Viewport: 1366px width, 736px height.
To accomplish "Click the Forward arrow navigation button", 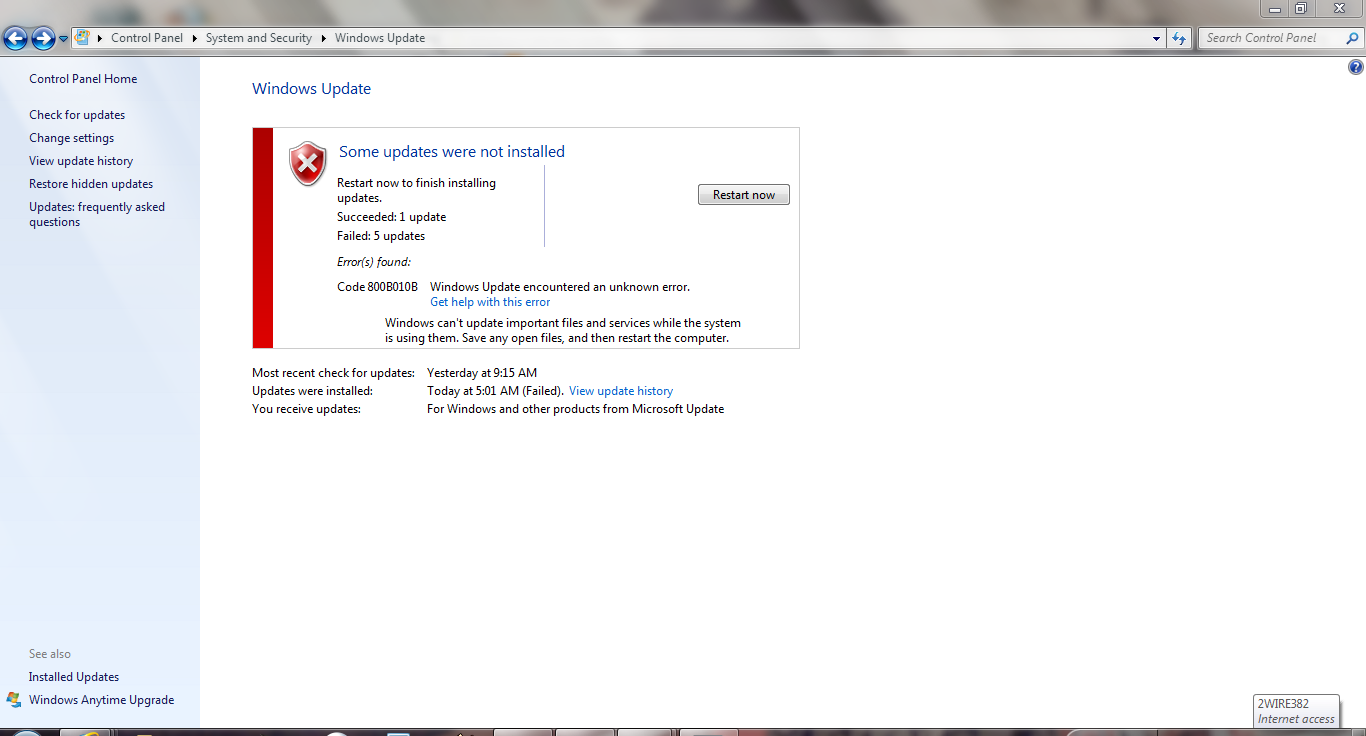I will [x=43, y=39].
